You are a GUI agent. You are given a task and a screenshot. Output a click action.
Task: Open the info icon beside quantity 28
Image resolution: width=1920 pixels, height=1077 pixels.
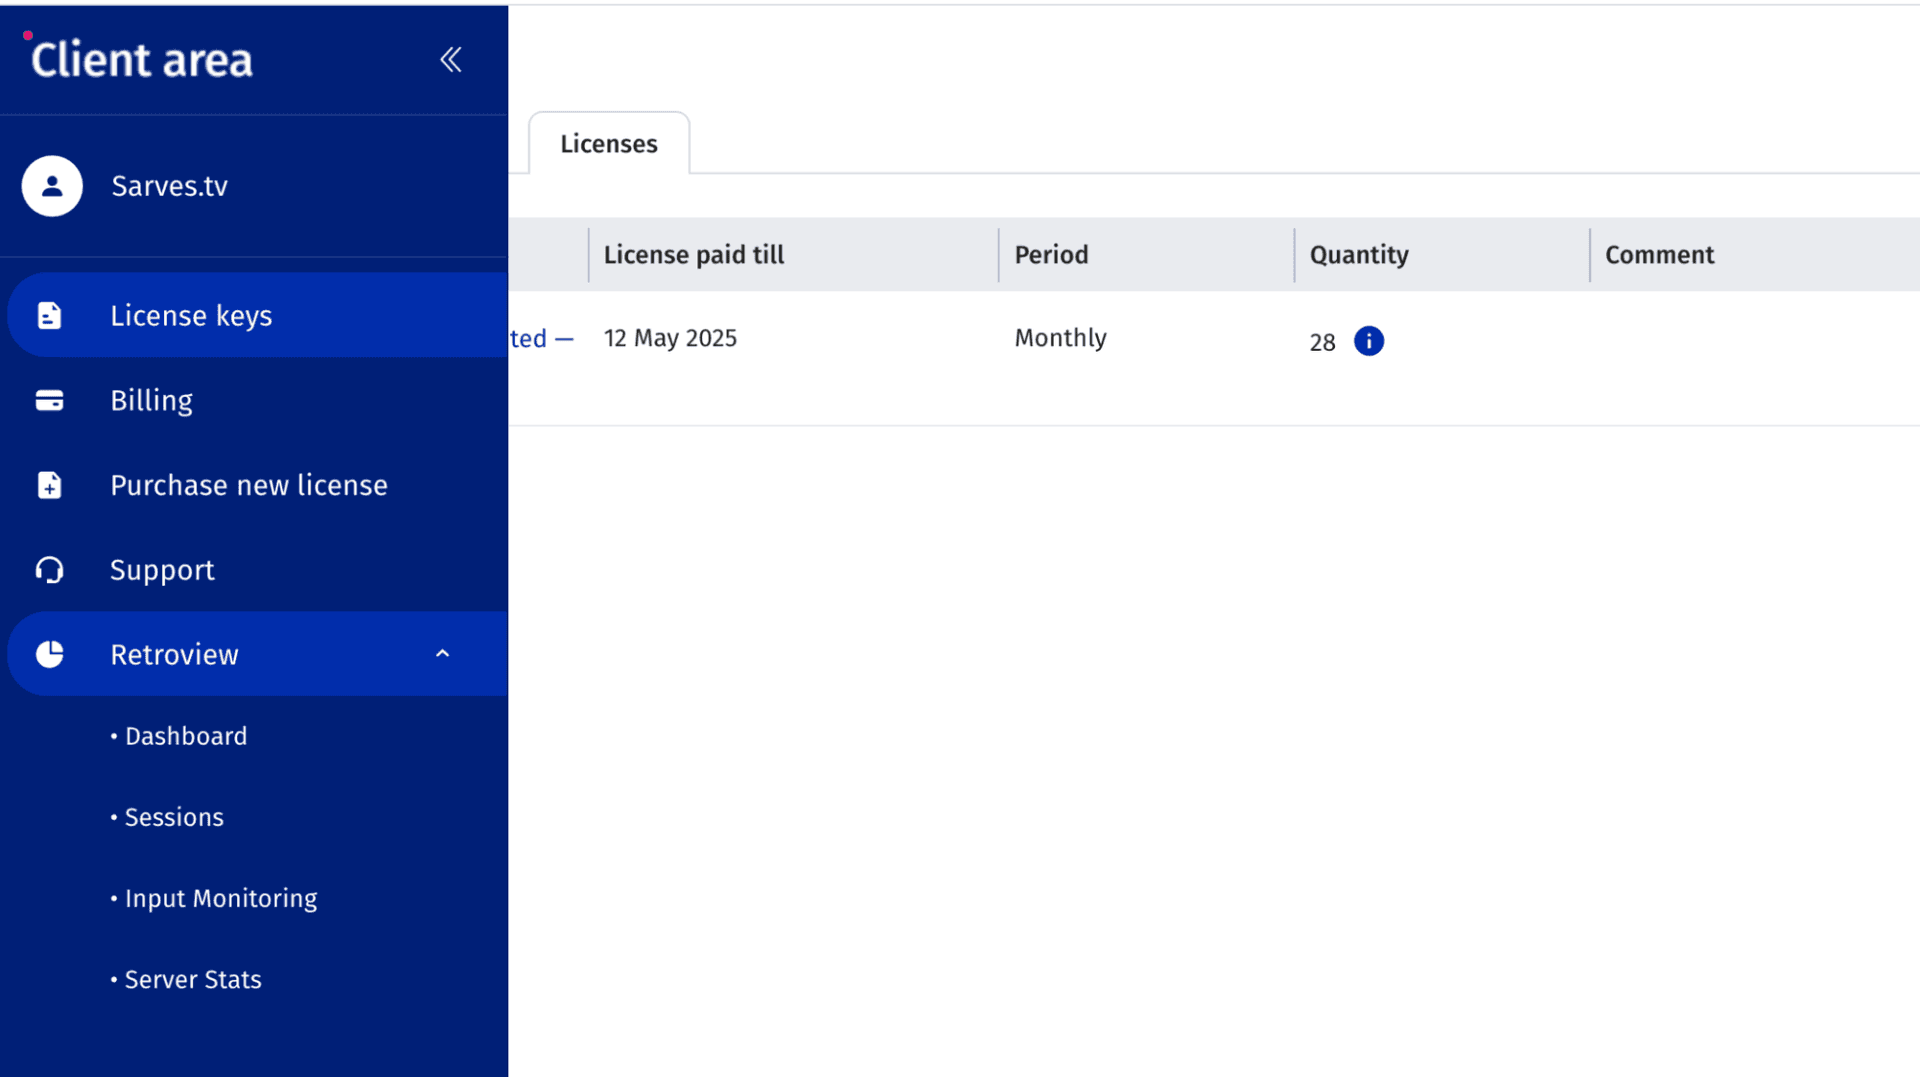click(x=1368, y=341)
